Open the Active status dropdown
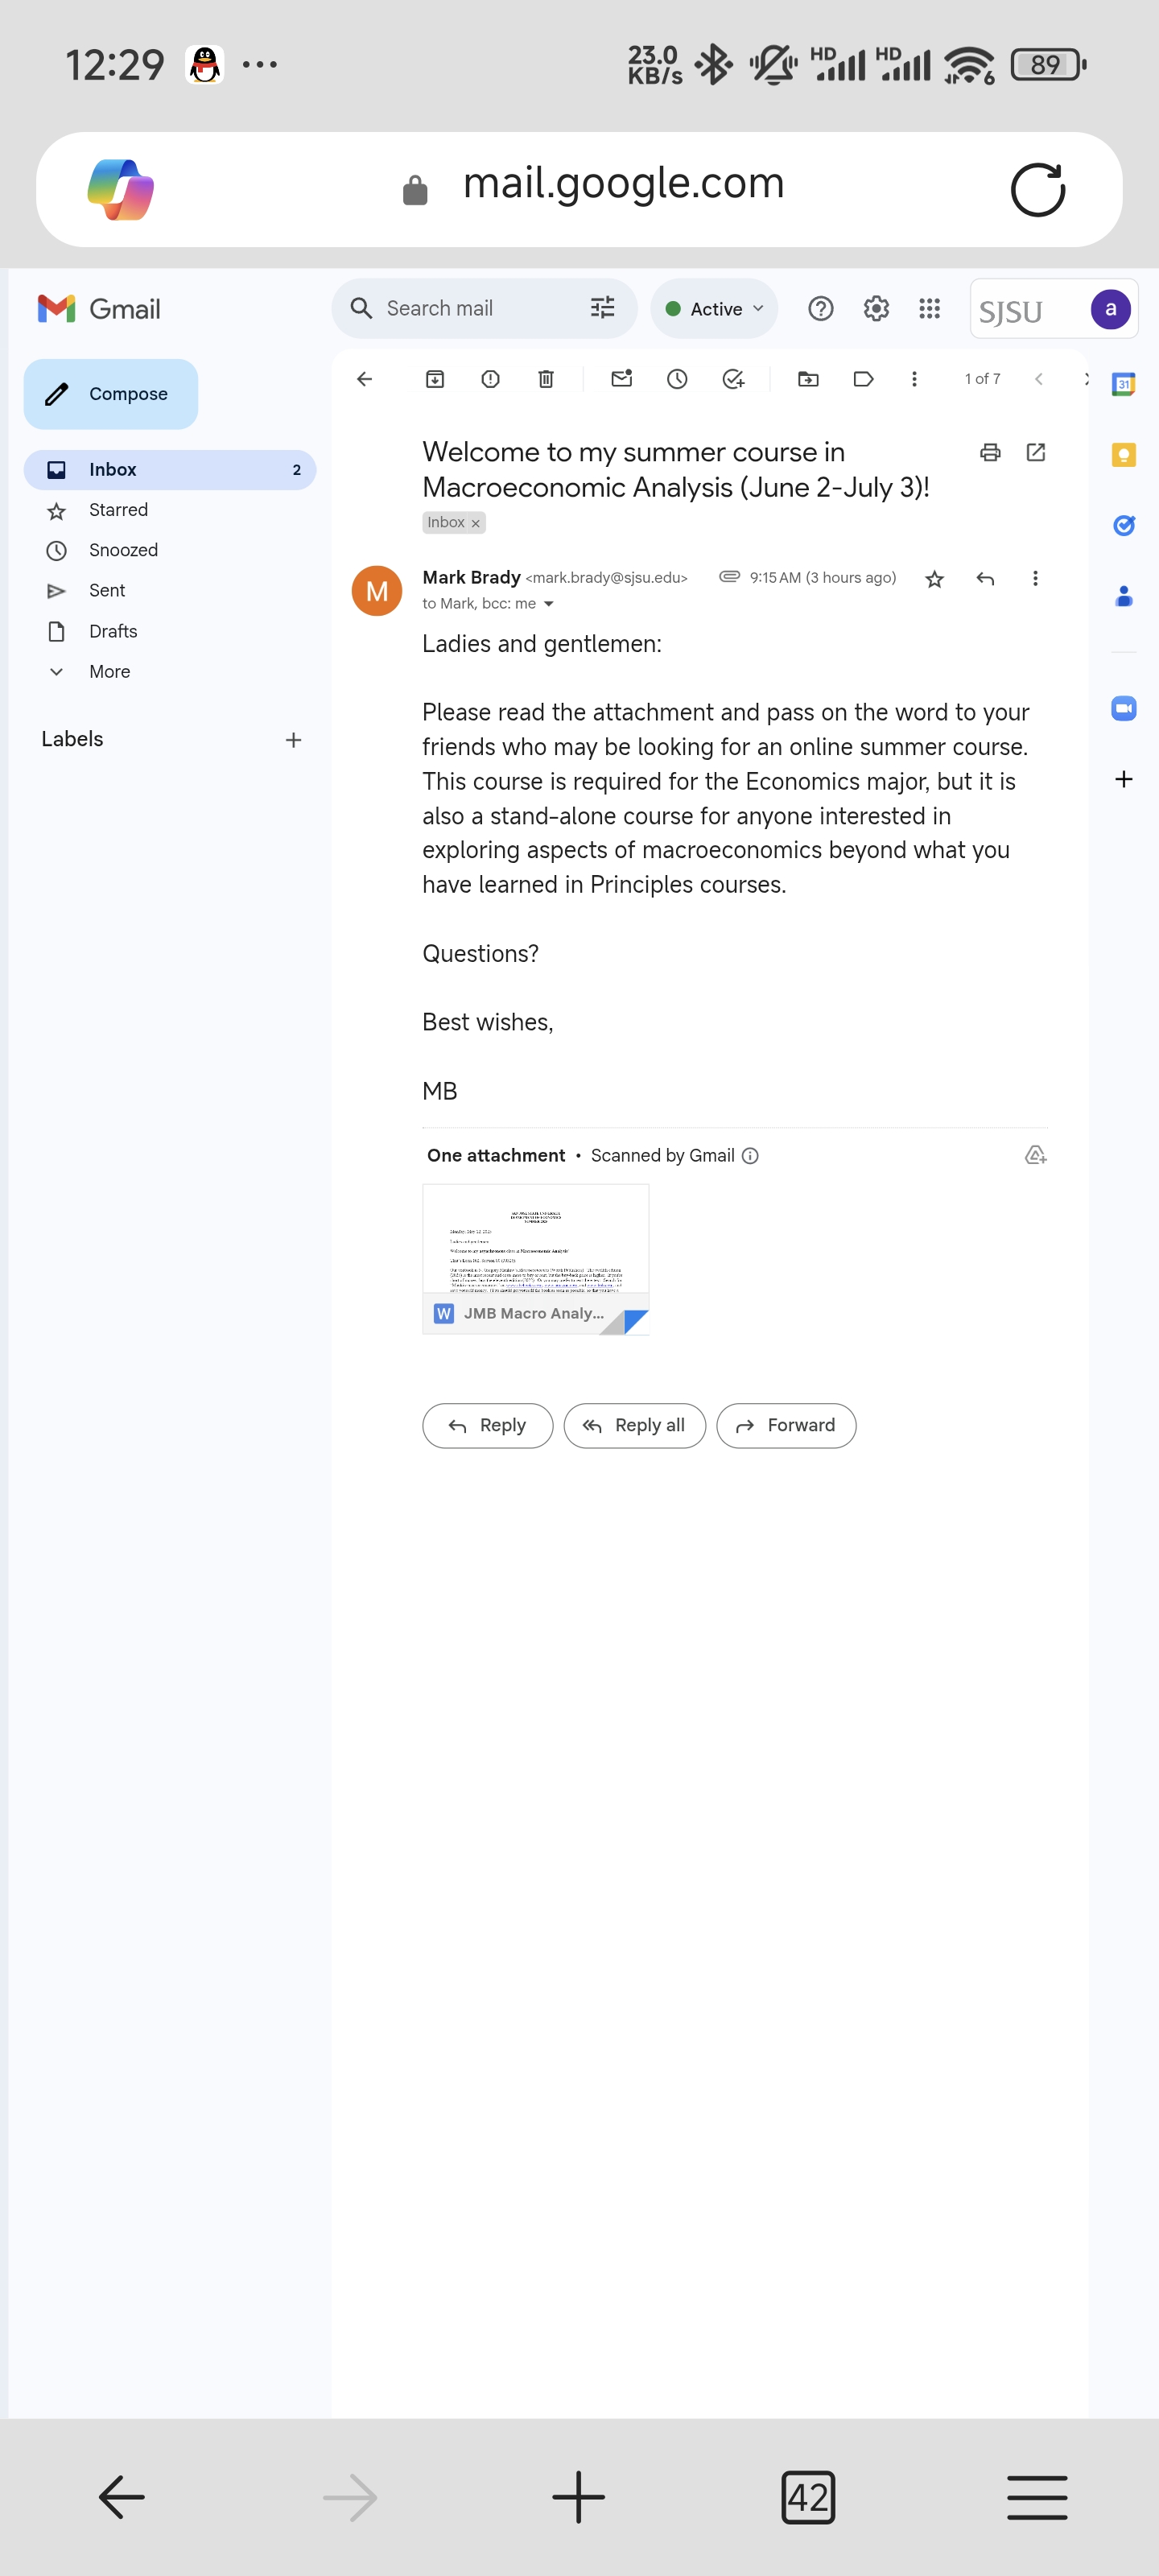 point(714,309)
